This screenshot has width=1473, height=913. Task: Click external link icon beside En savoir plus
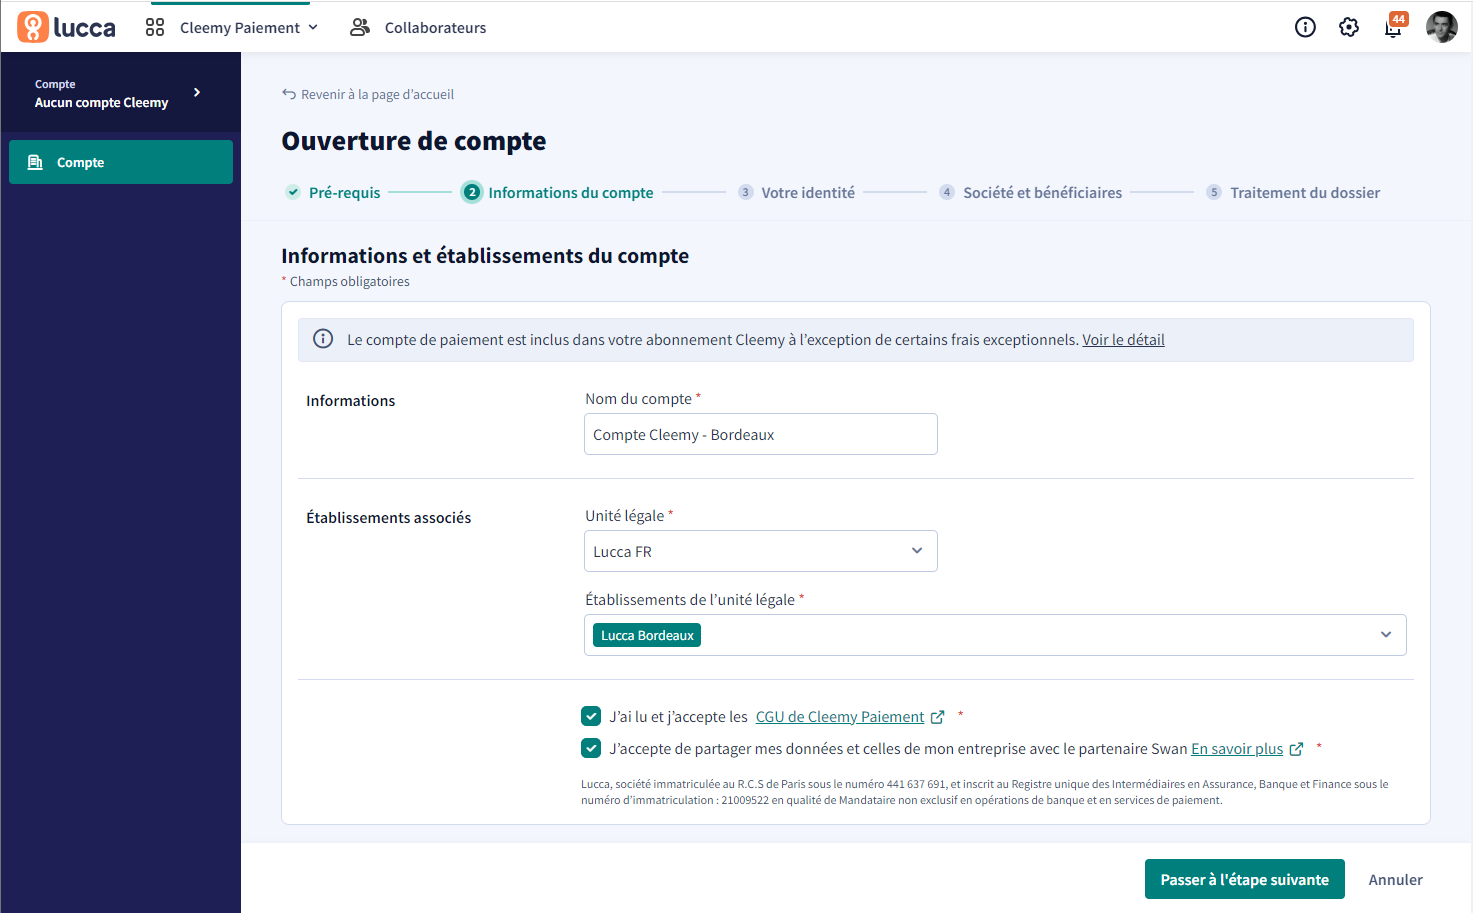tap(1297, 749)
